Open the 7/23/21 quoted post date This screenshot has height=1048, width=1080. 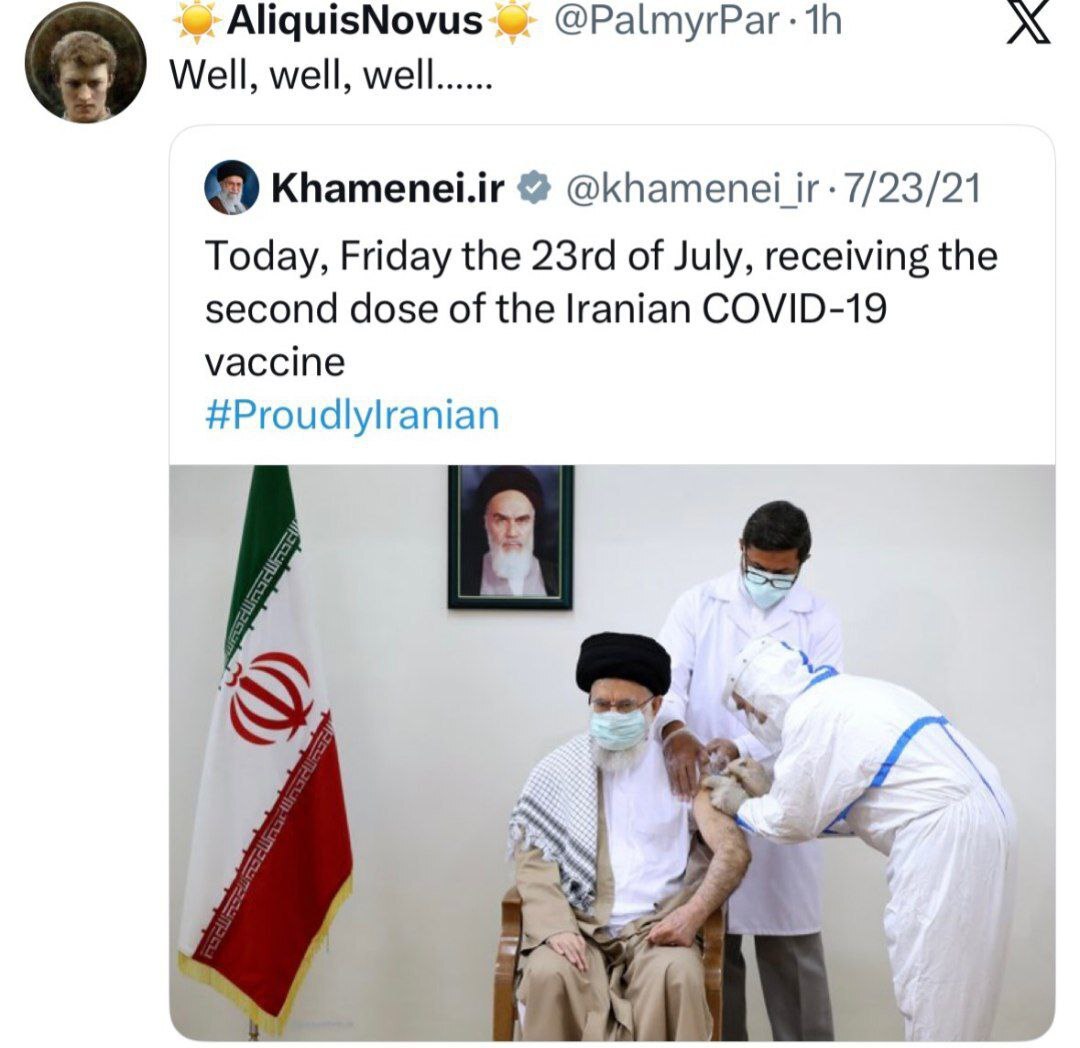pos(911,189)
